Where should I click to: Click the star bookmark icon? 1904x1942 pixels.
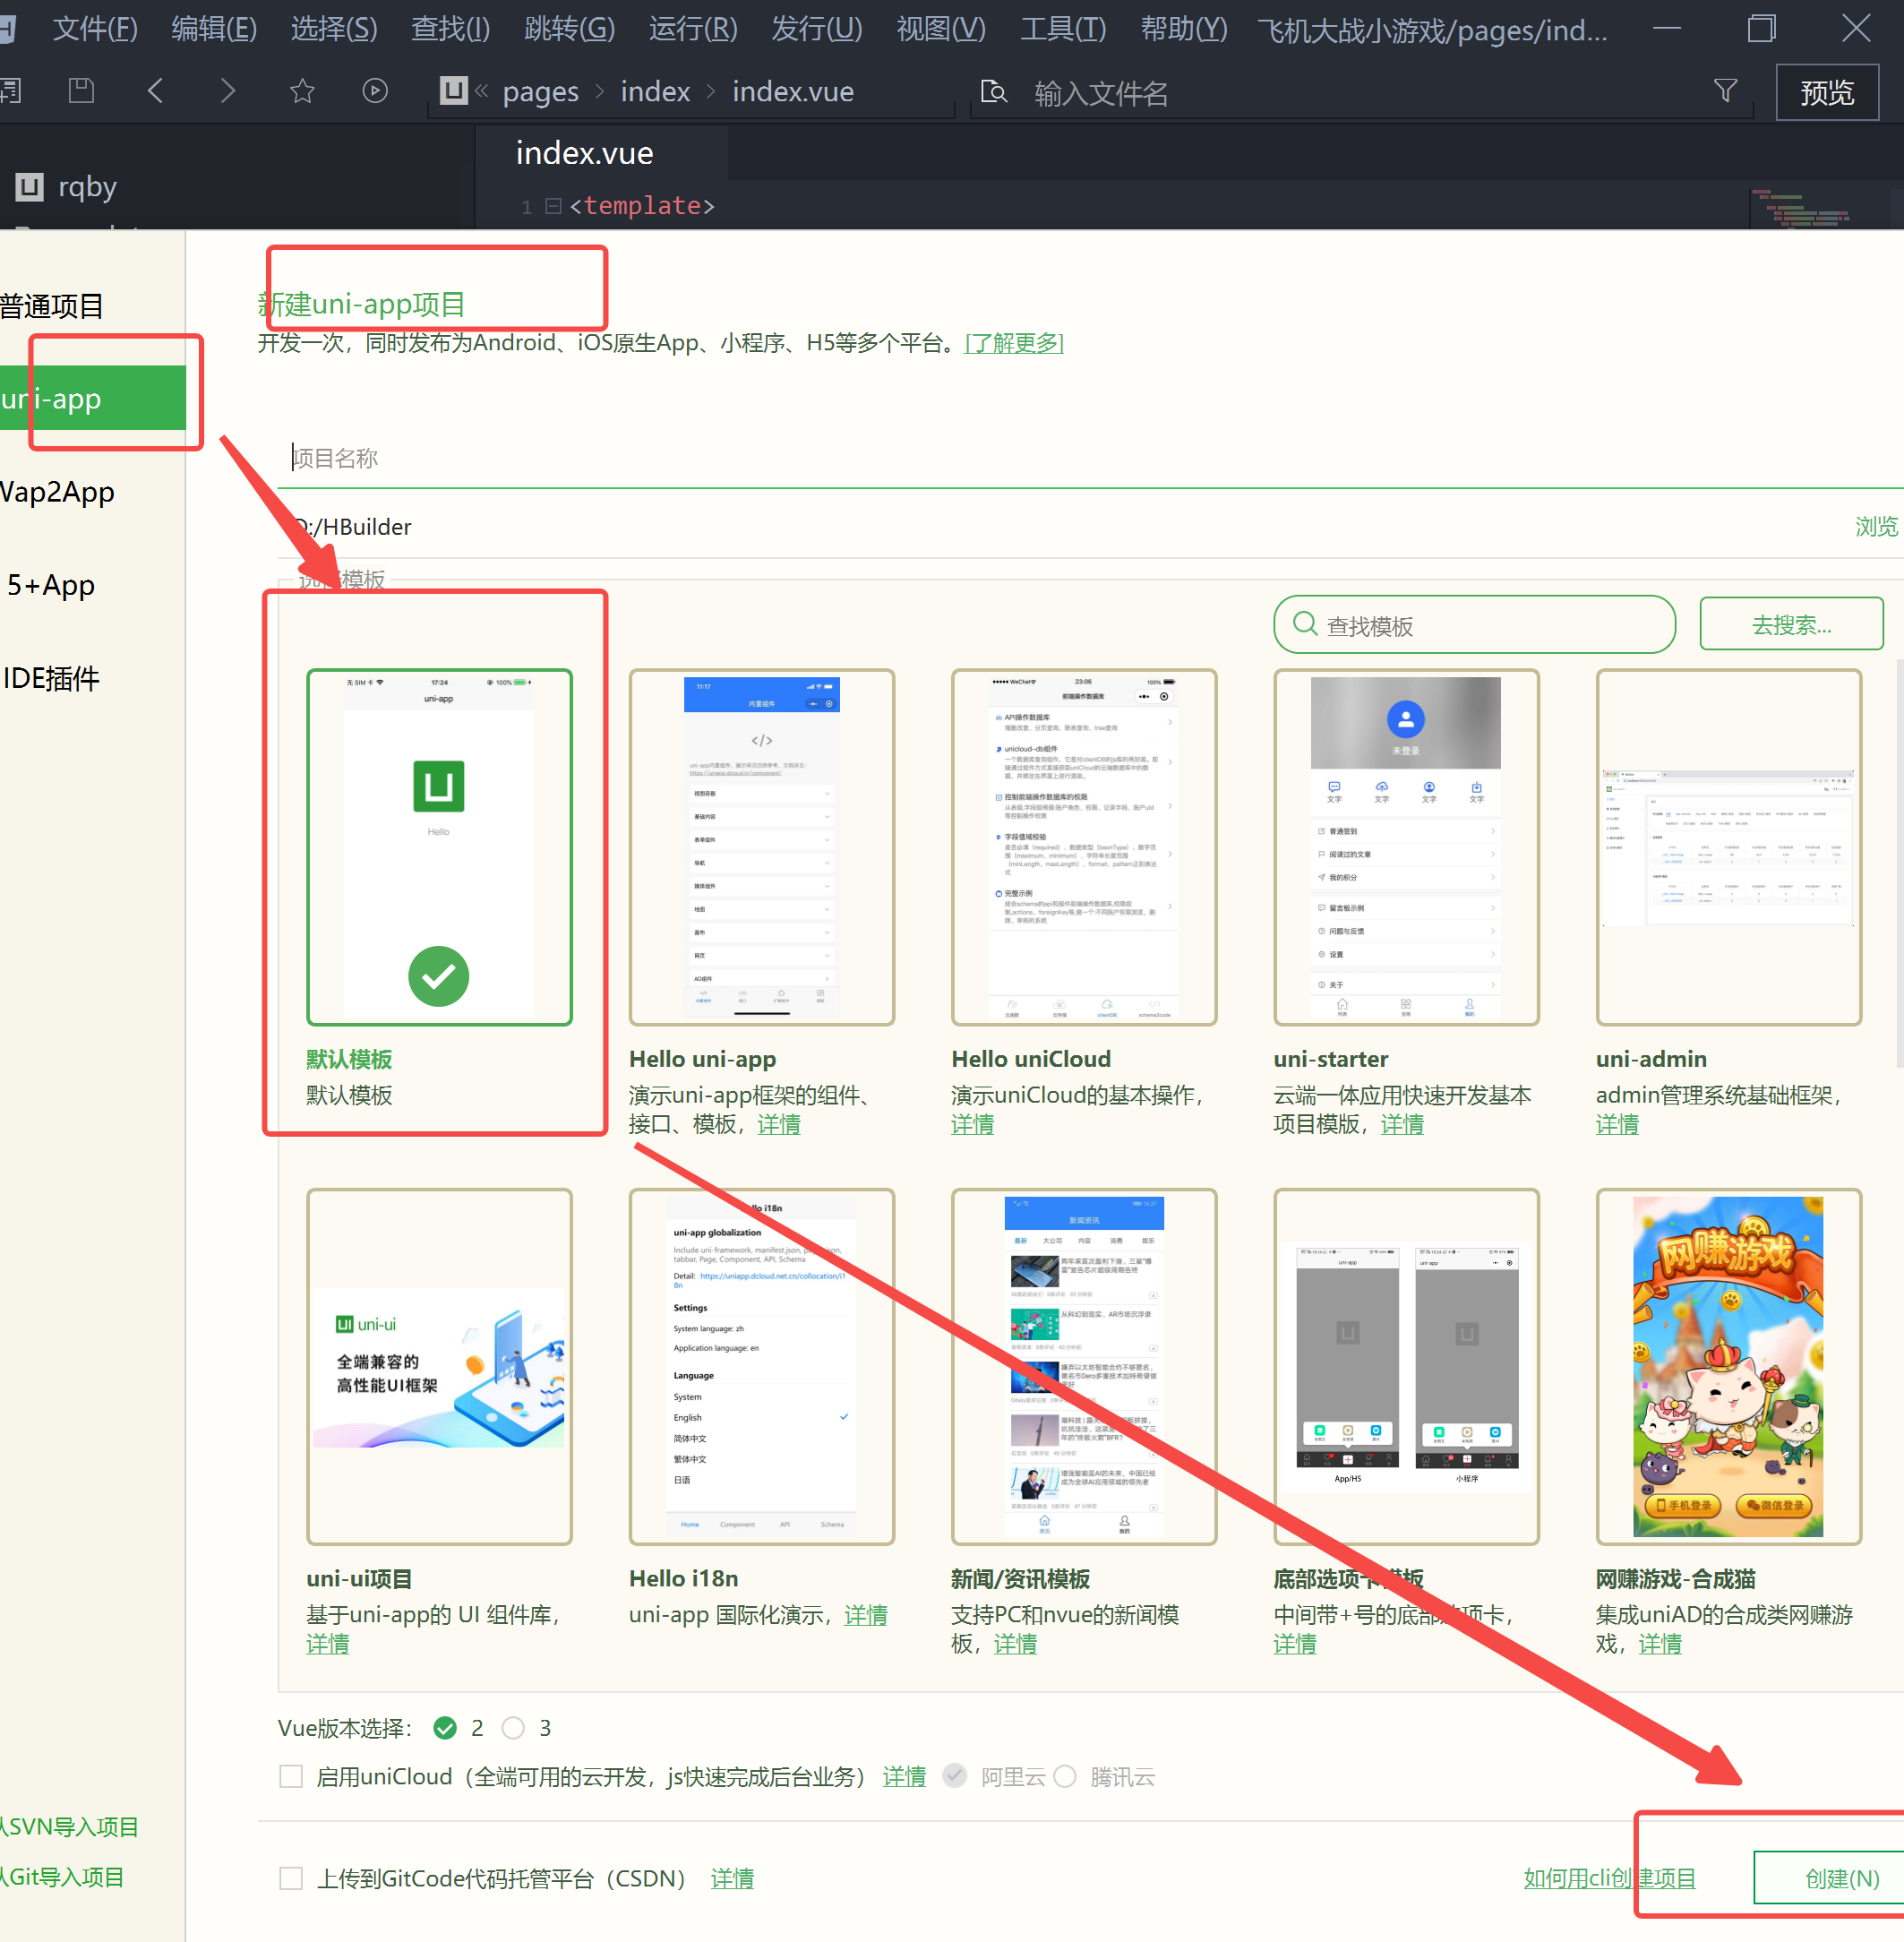[x=302, y=92]
